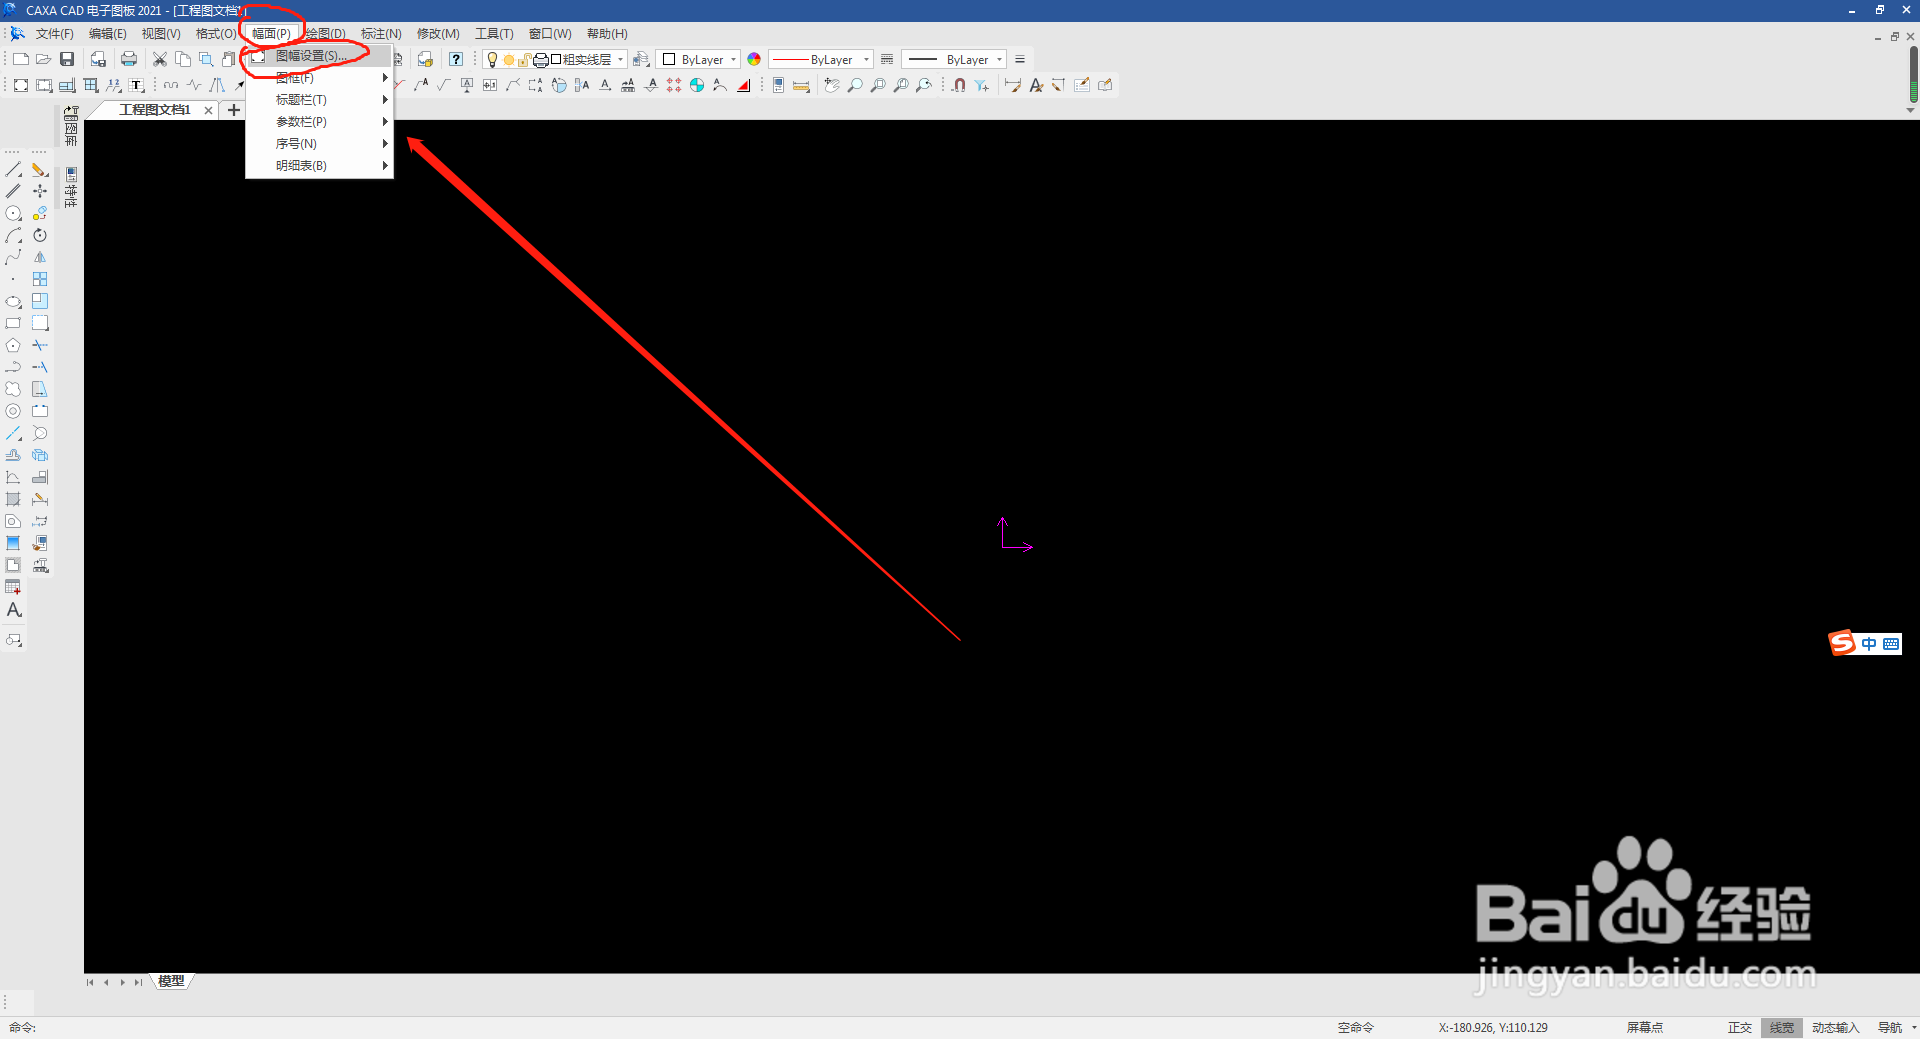Select the Polygon drawing tool
This screenshot has height=1039, width=1920.
(x=13, y=345)
